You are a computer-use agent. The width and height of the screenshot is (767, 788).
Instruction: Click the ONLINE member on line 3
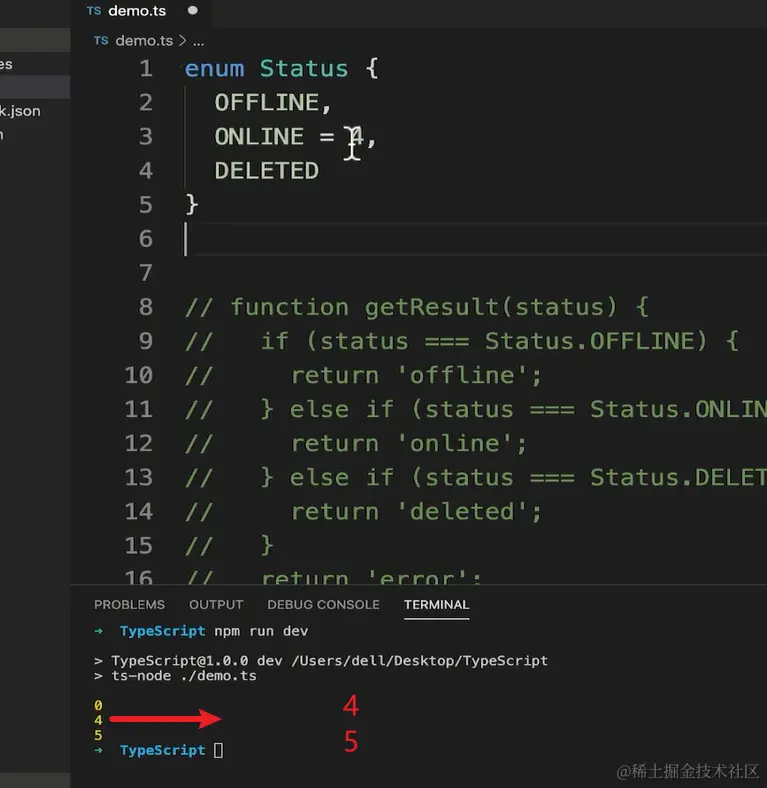click(259, 137)
